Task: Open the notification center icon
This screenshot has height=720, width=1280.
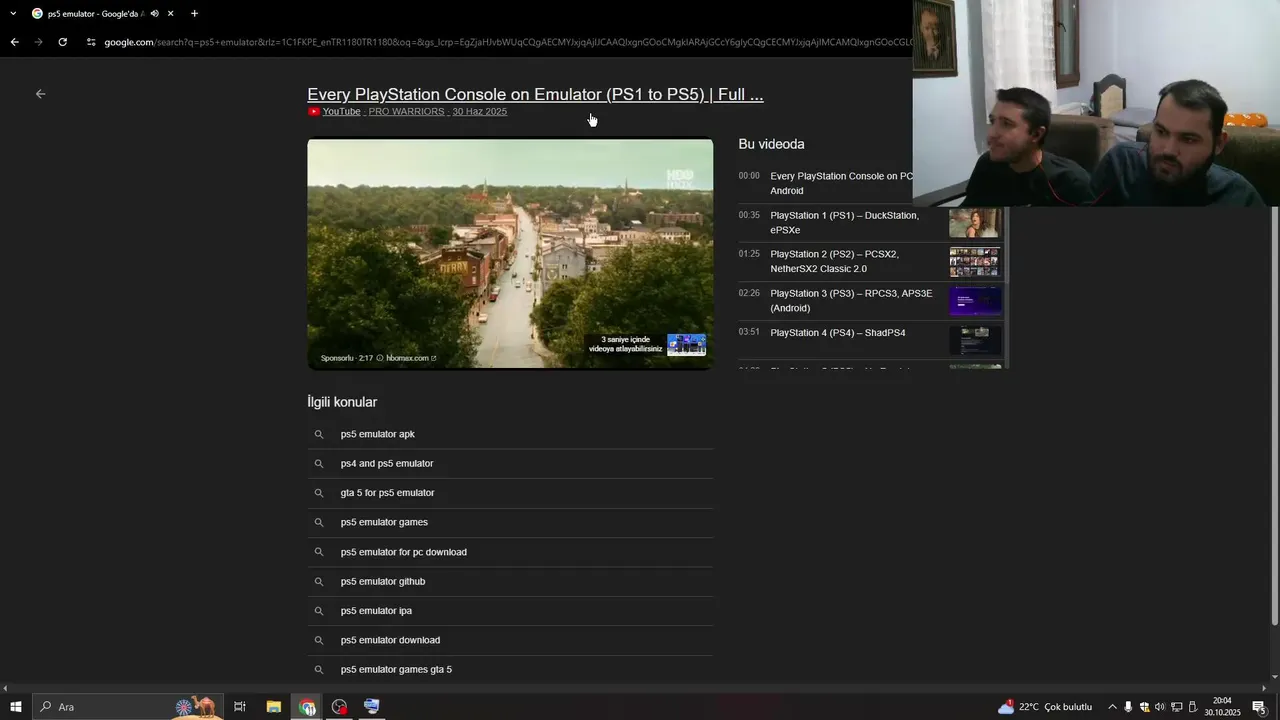Action: coord(1259,707)
